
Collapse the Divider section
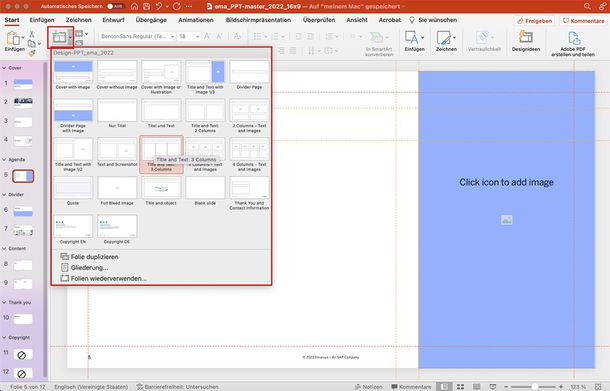click(x=4, y=195)
